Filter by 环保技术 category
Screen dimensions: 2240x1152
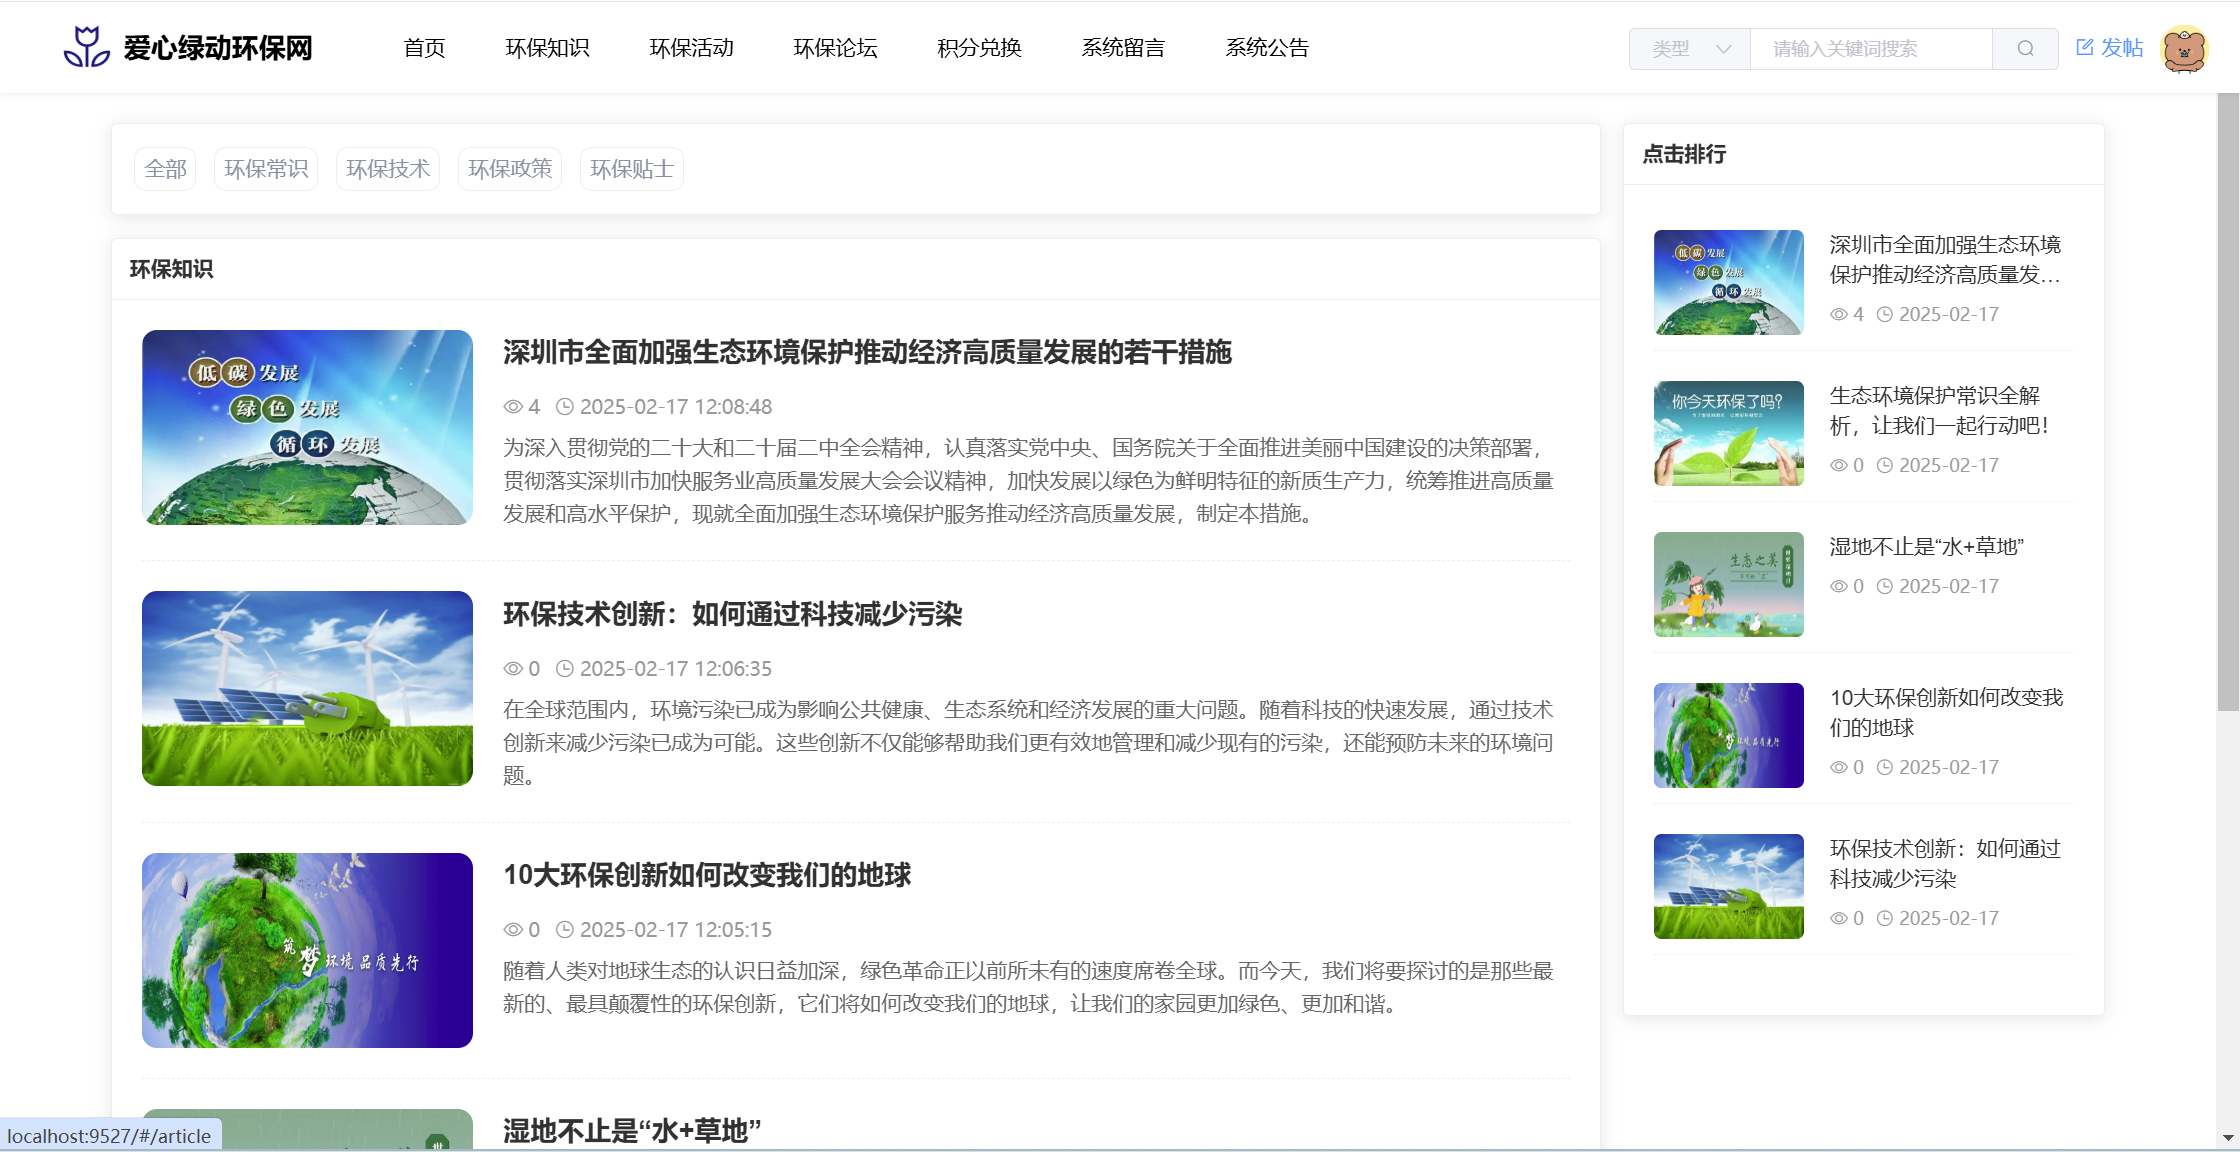(388, 169)
